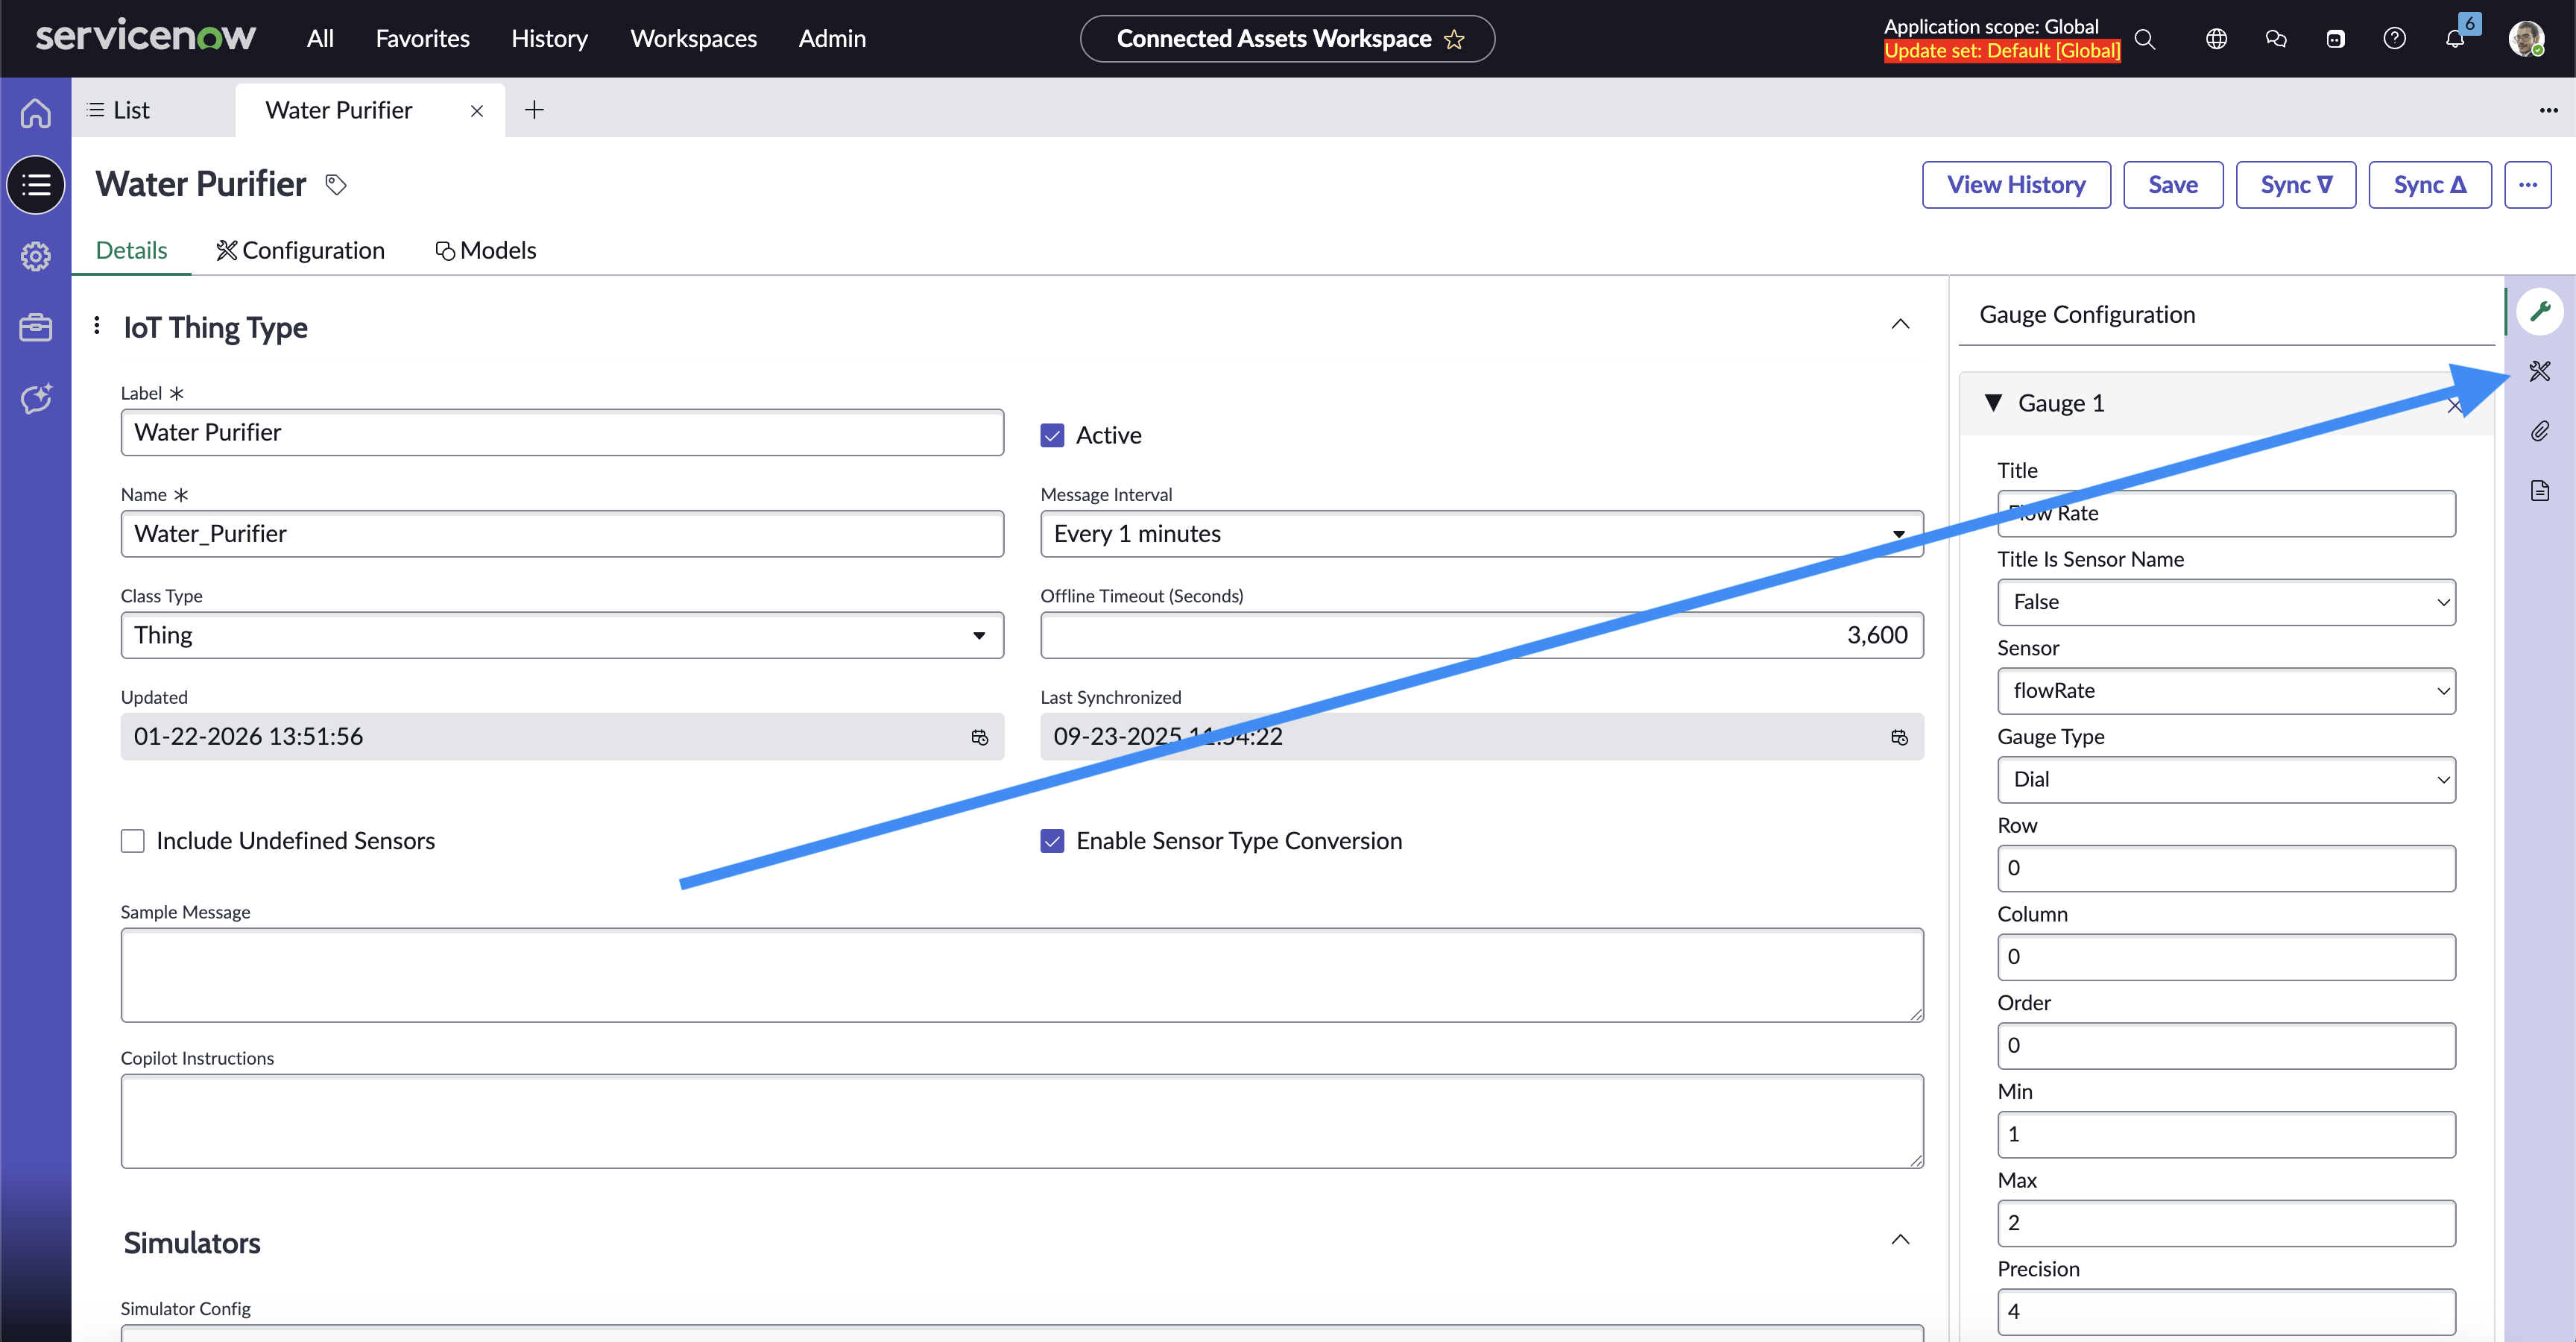The image size is (2576, 1342).
Task: Open the document panel icon
Action: 2540,490
